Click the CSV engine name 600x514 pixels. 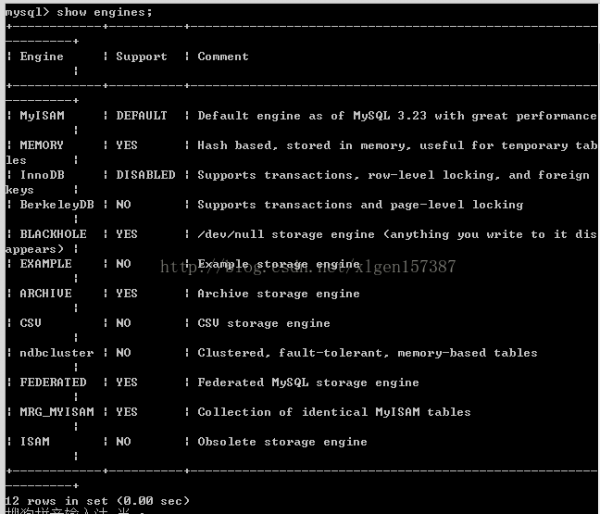30,323
